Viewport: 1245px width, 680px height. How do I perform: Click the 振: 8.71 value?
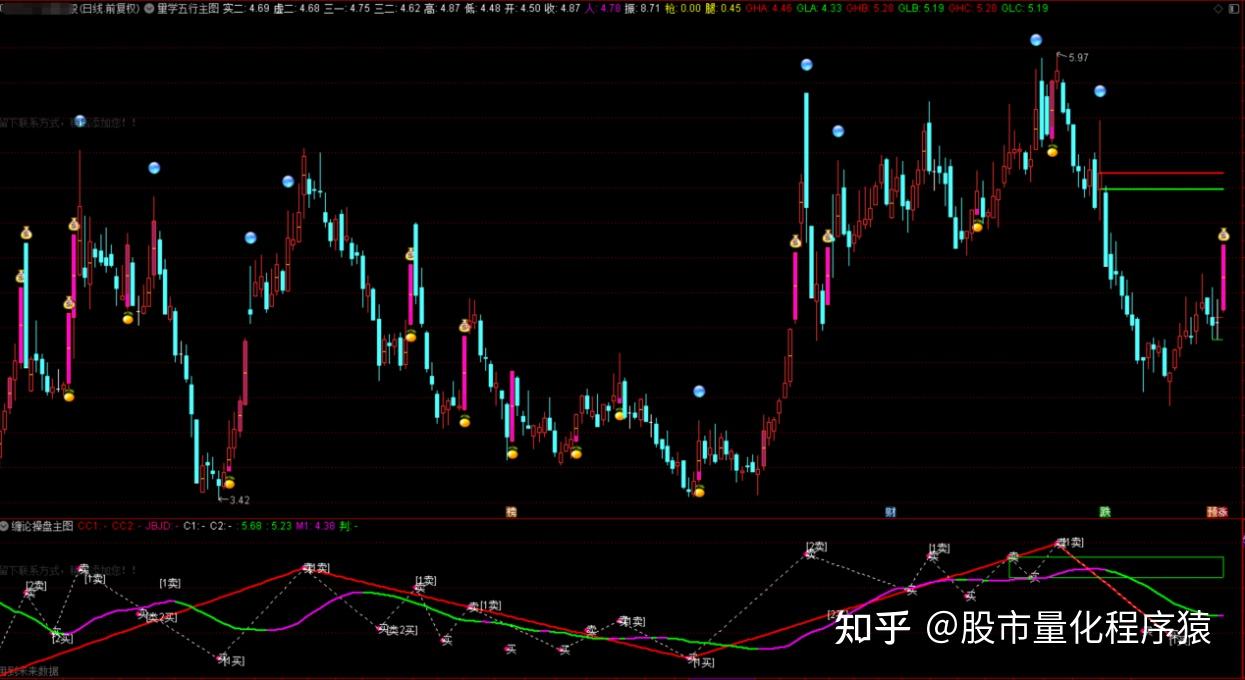coord(642,8)
